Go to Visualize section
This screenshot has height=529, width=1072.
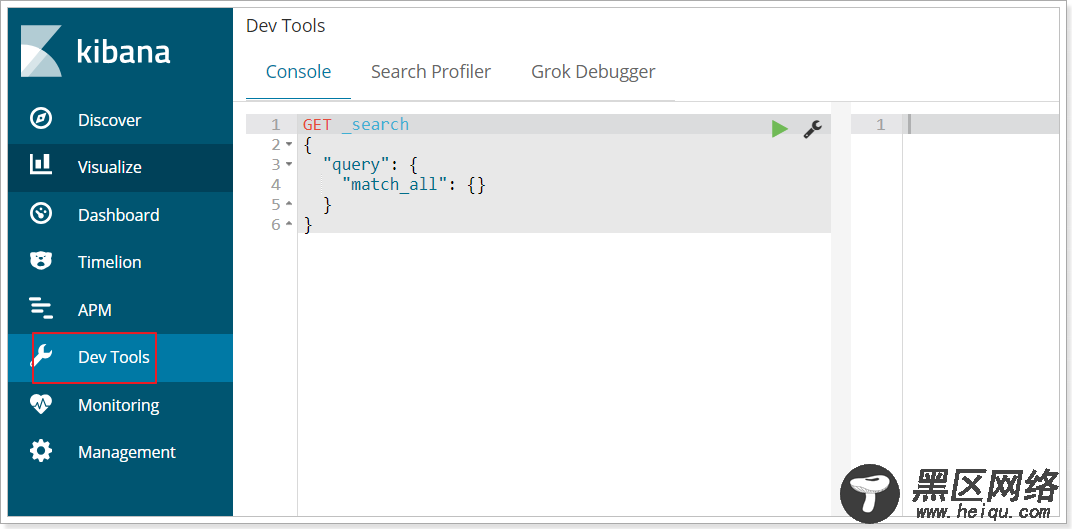click(109, 167)
